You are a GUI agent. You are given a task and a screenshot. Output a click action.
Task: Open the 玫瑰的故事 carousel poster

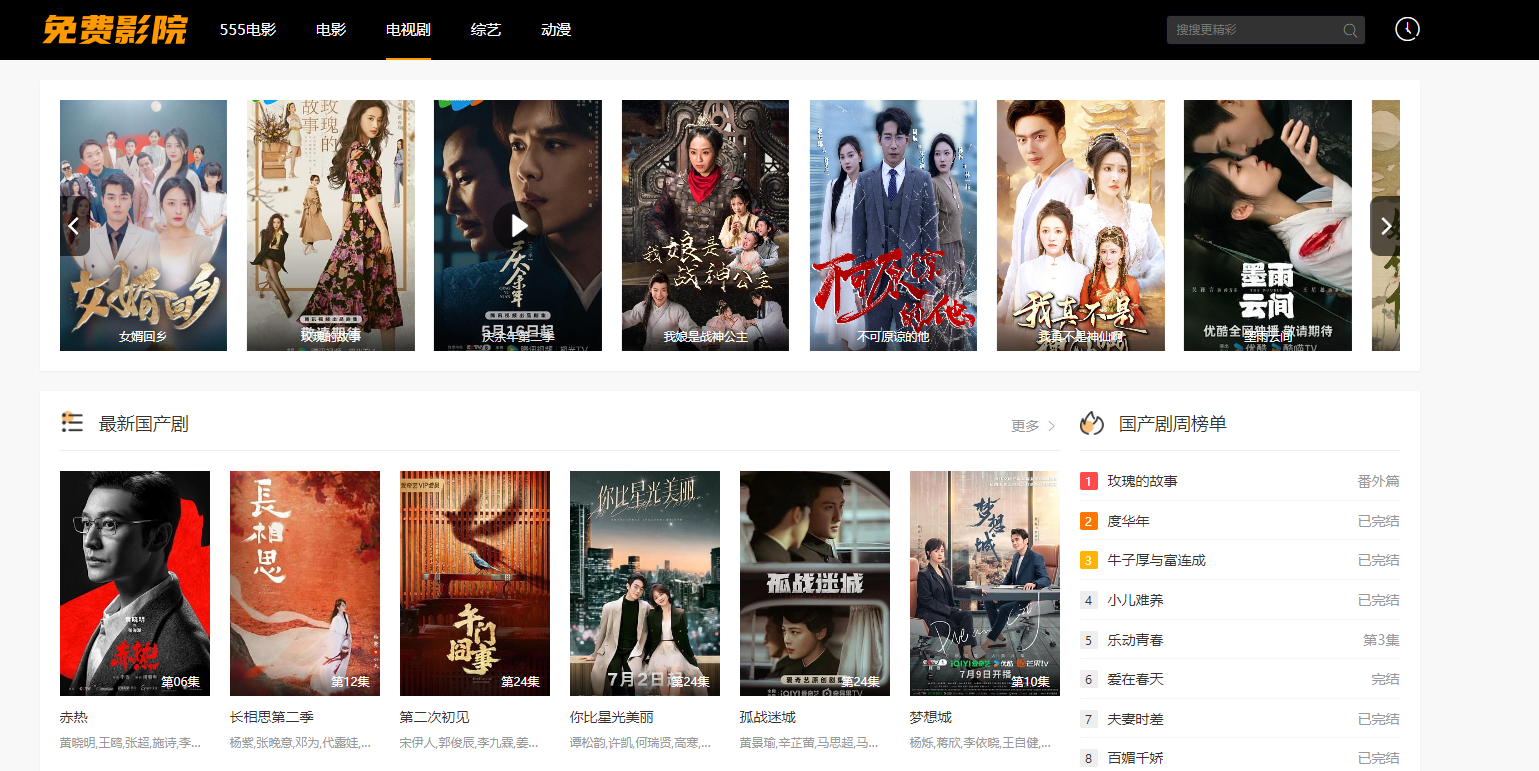[x=331, y=225]
